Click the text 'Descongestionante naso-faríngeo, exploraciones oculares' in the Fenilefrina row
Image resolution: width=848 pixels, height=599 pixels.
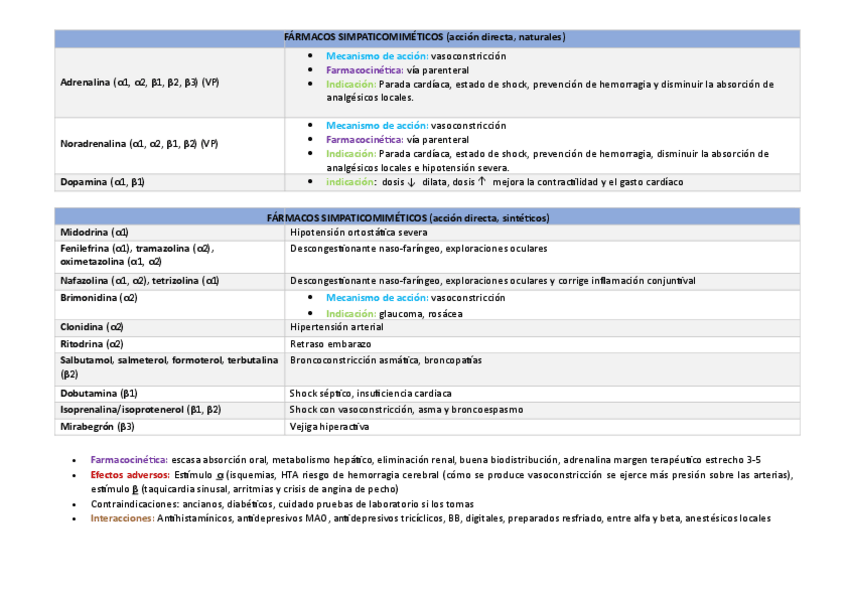[x=419, y=249]
